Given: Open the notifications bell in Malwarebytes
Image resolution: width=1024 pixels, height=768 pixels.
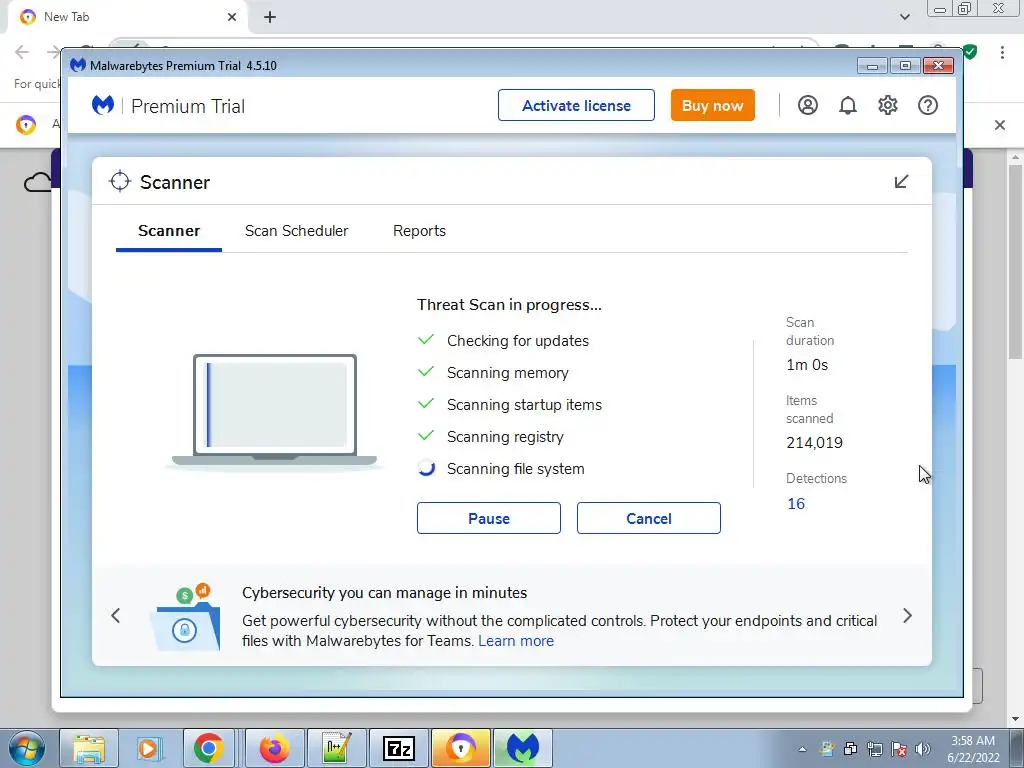Looking at the screenshot, I should click(848, 105).
